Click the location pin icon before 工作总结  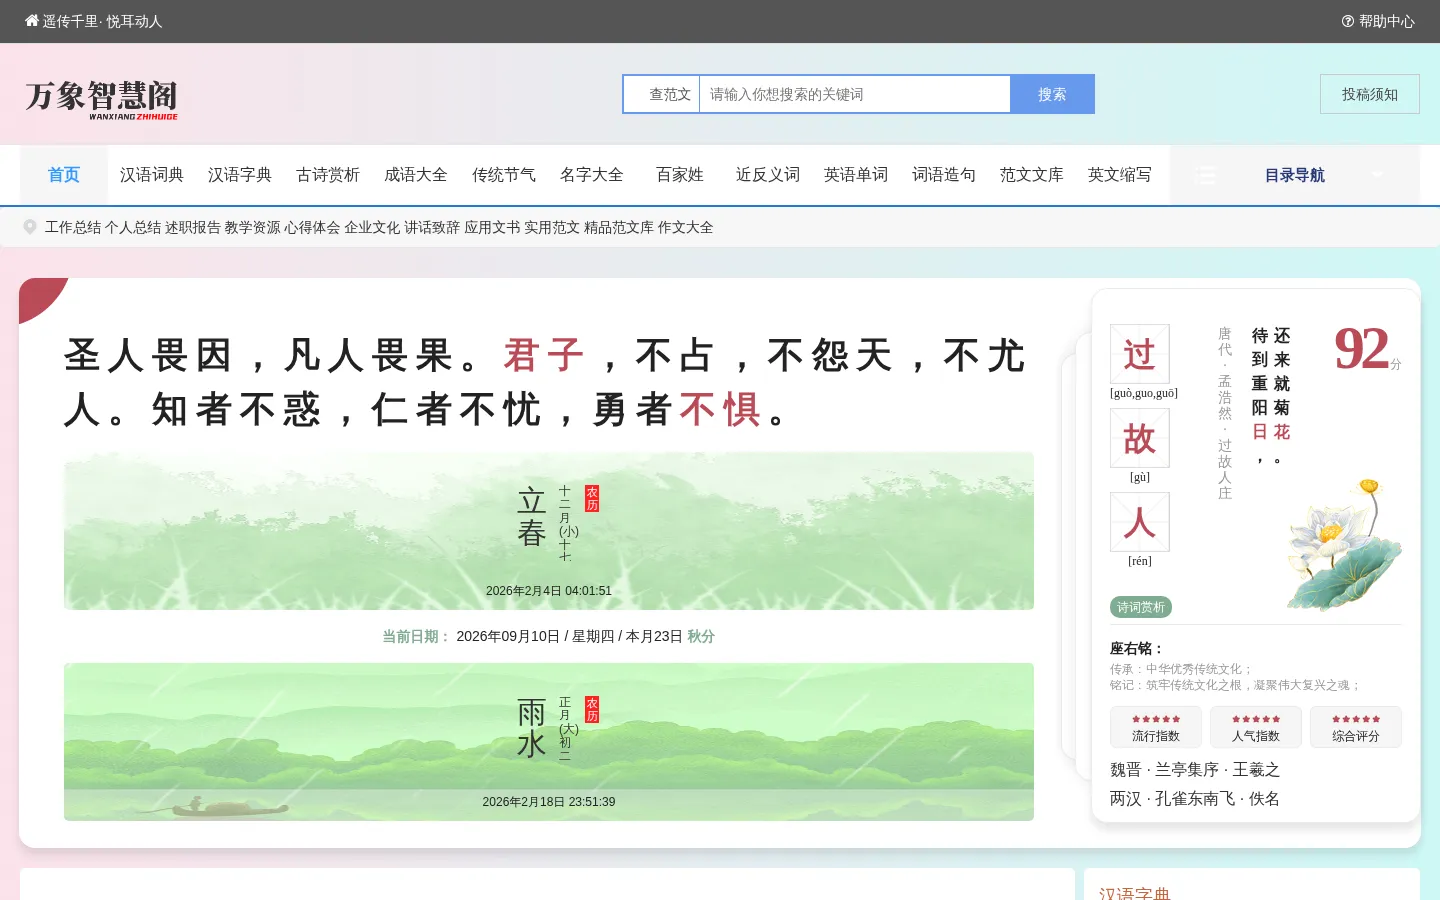tap(30, 227)
